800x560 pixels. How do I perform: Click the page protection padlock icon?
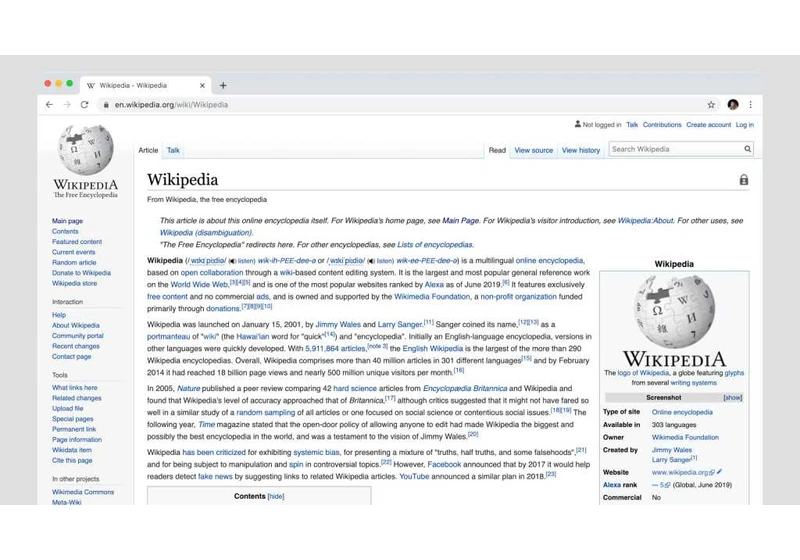[x=744, y=180]
